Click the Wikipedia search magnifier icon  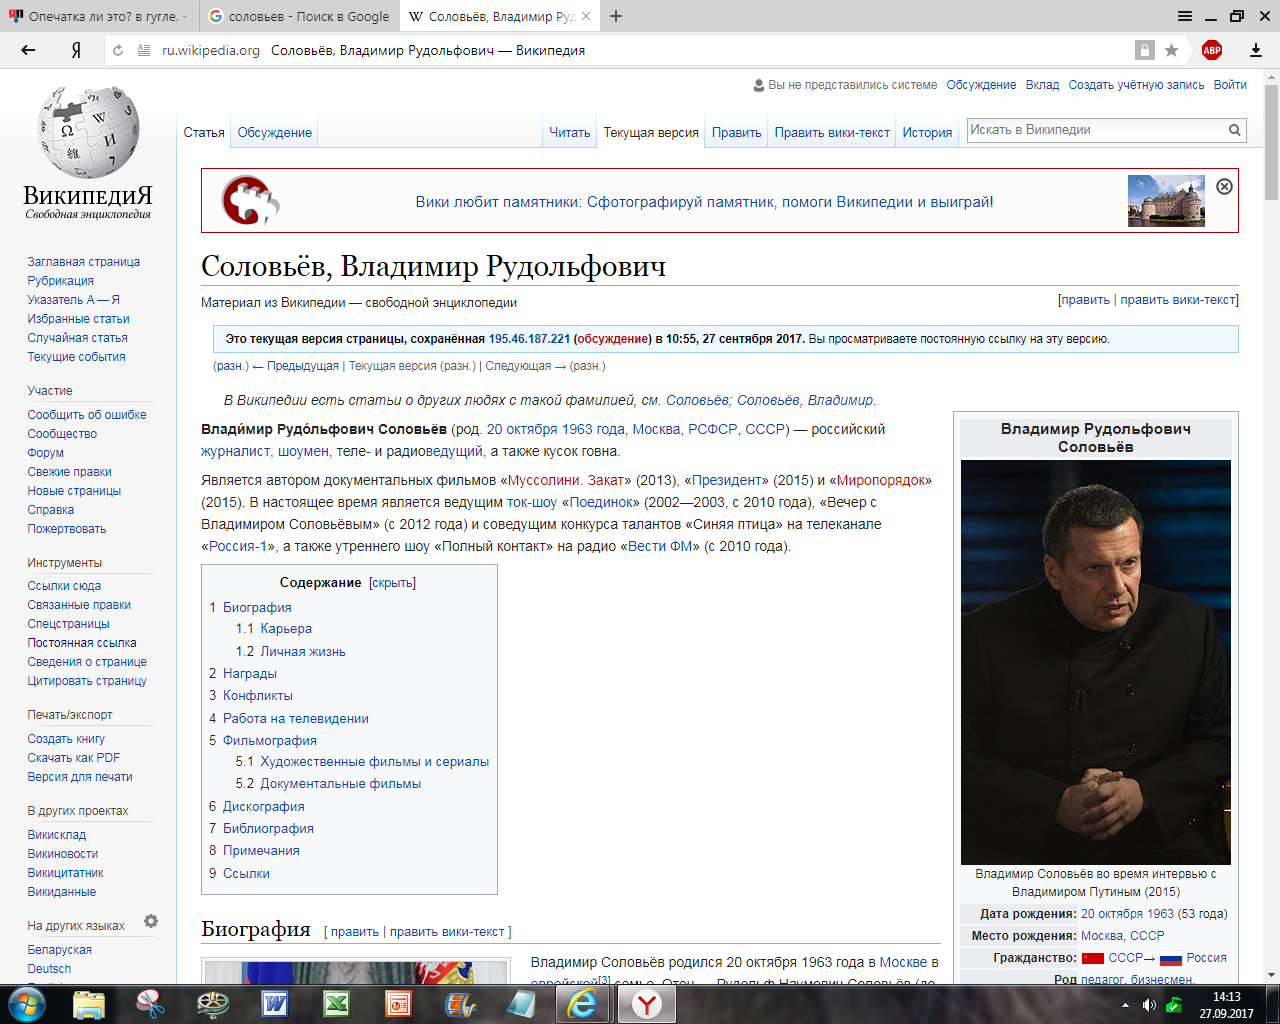click(1235, 130)
